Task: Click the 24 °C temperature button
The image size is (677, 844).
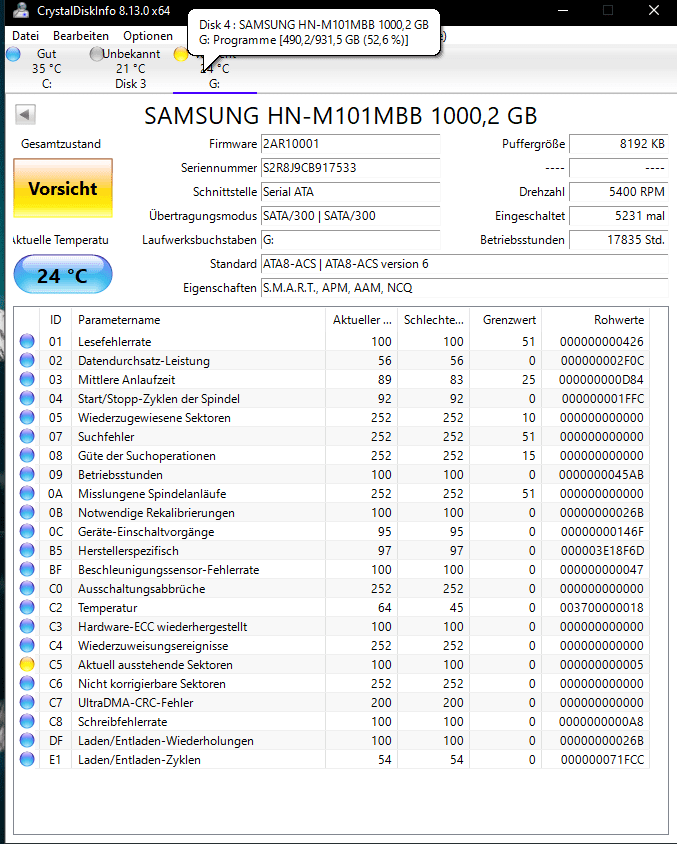Action: coord(63,275)
